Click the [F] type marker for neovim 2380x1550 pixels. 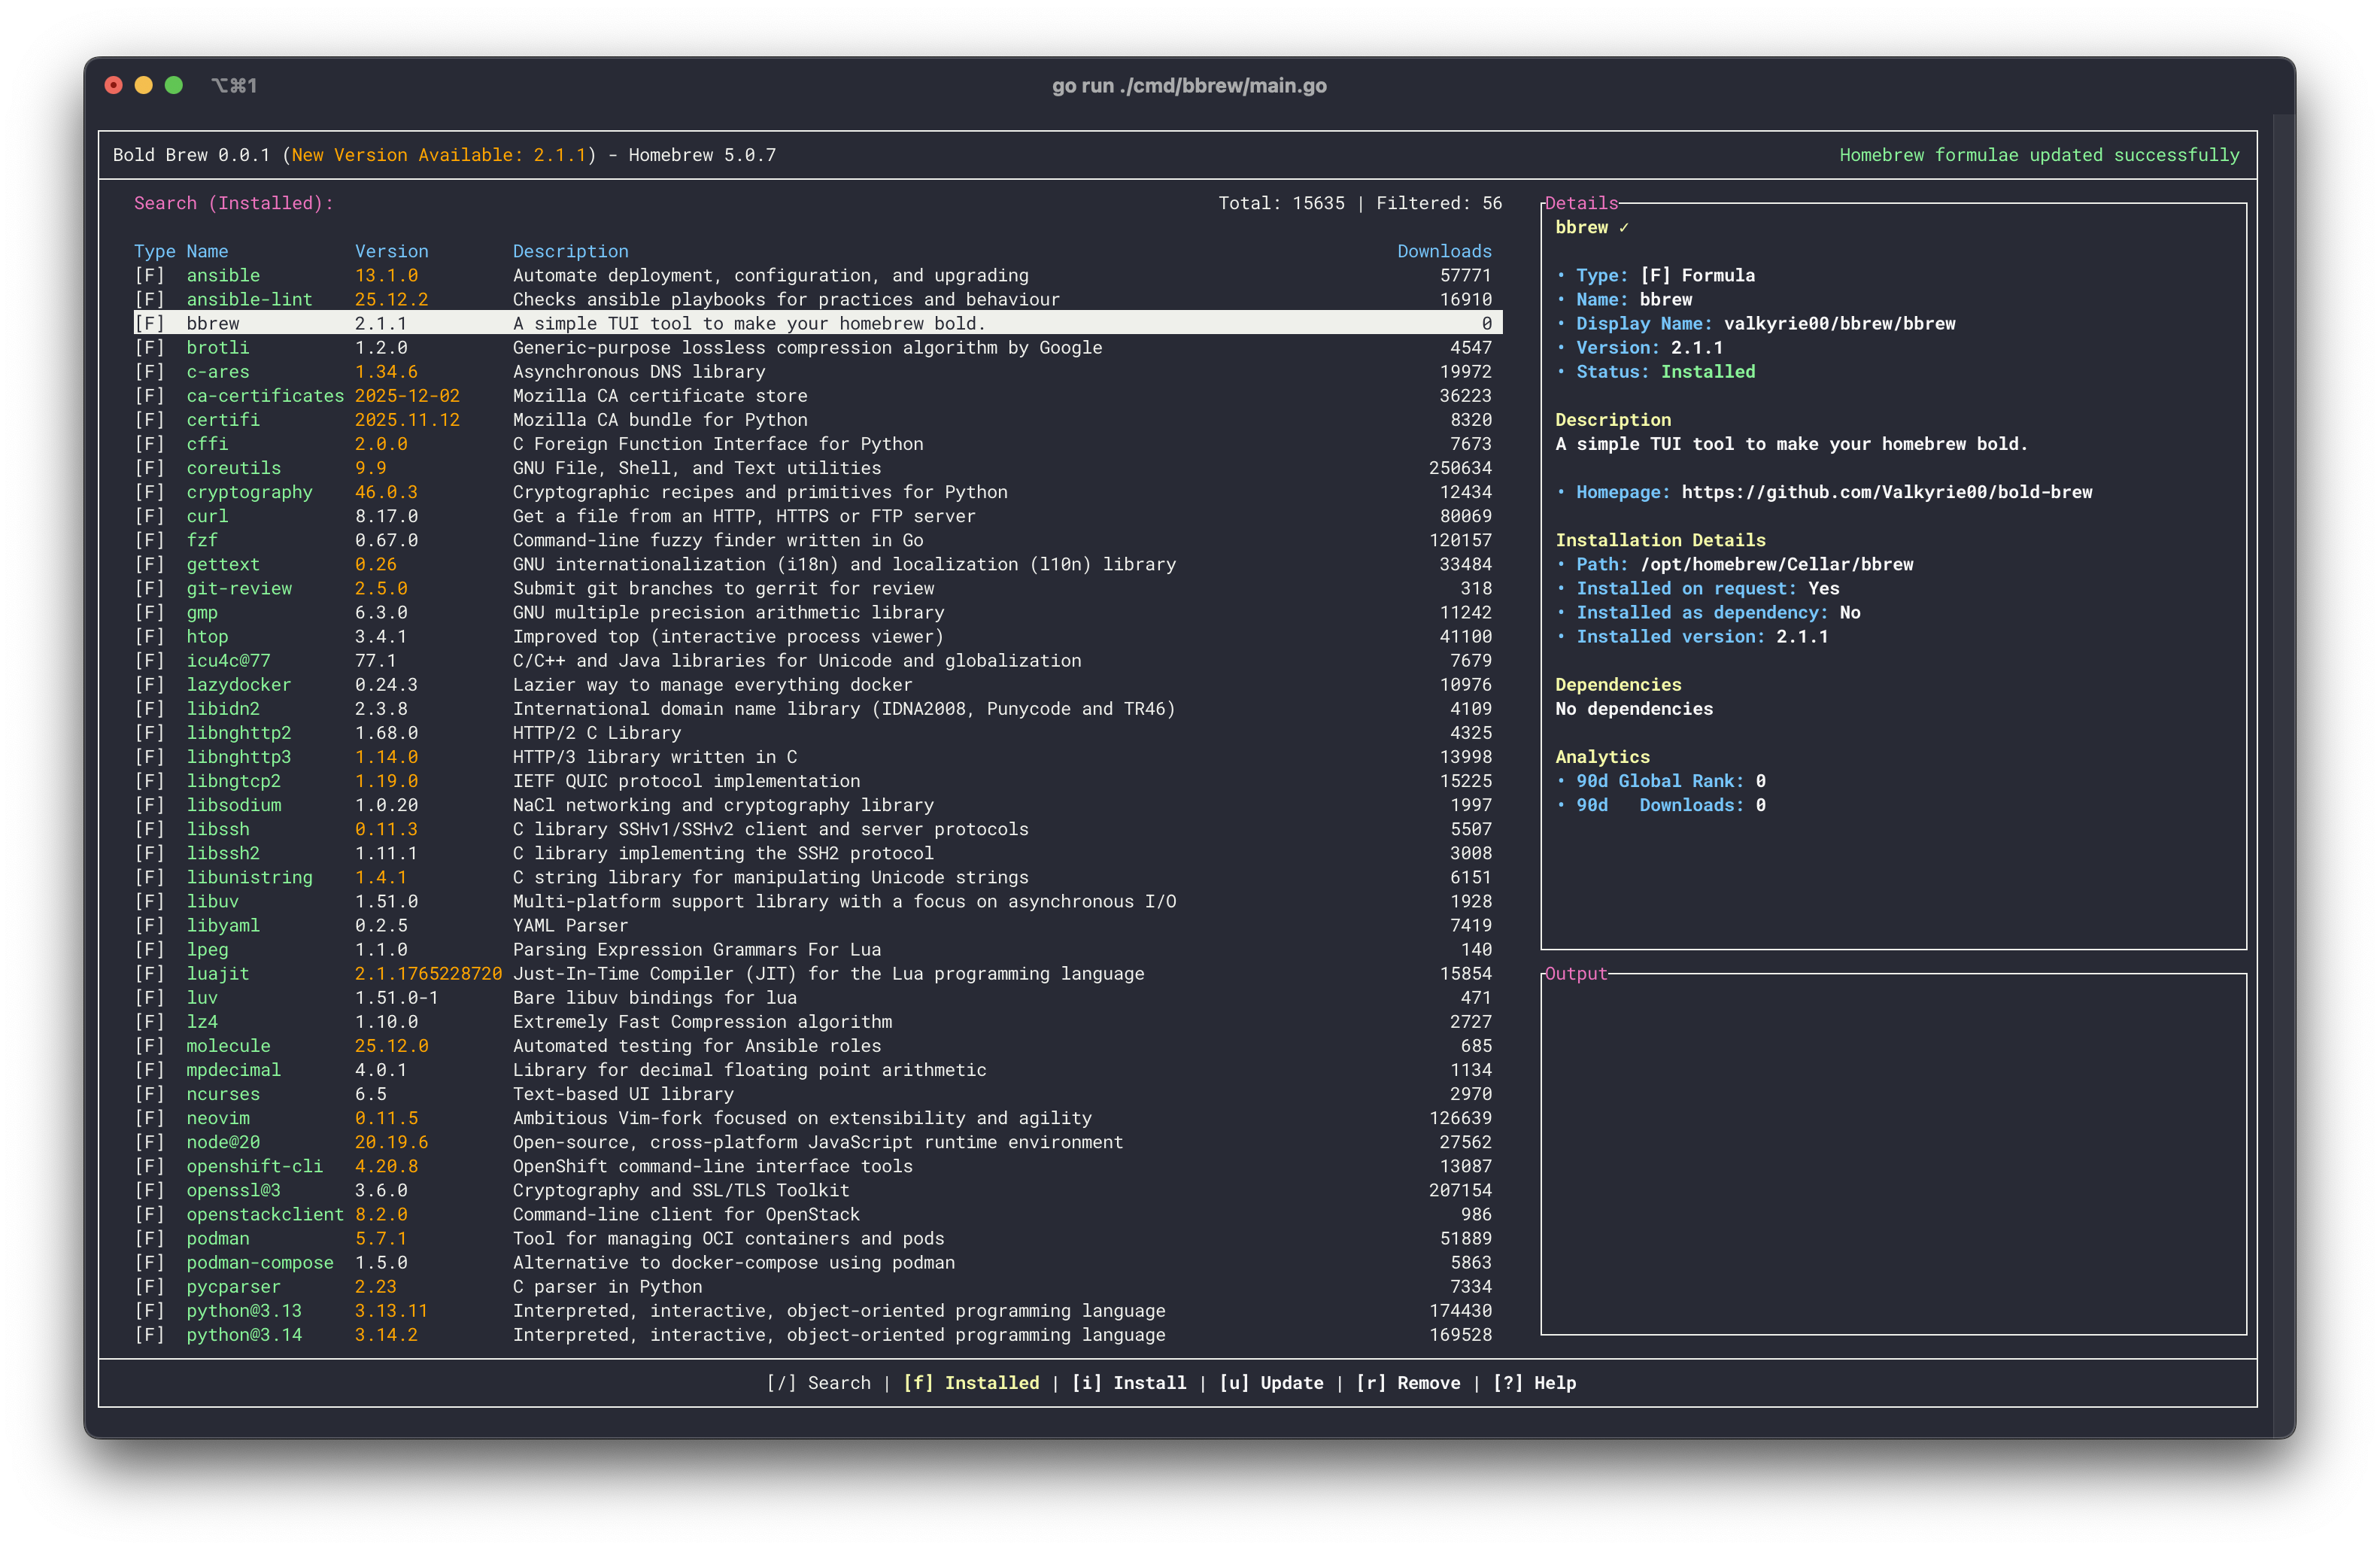(x=149, y=1118)
